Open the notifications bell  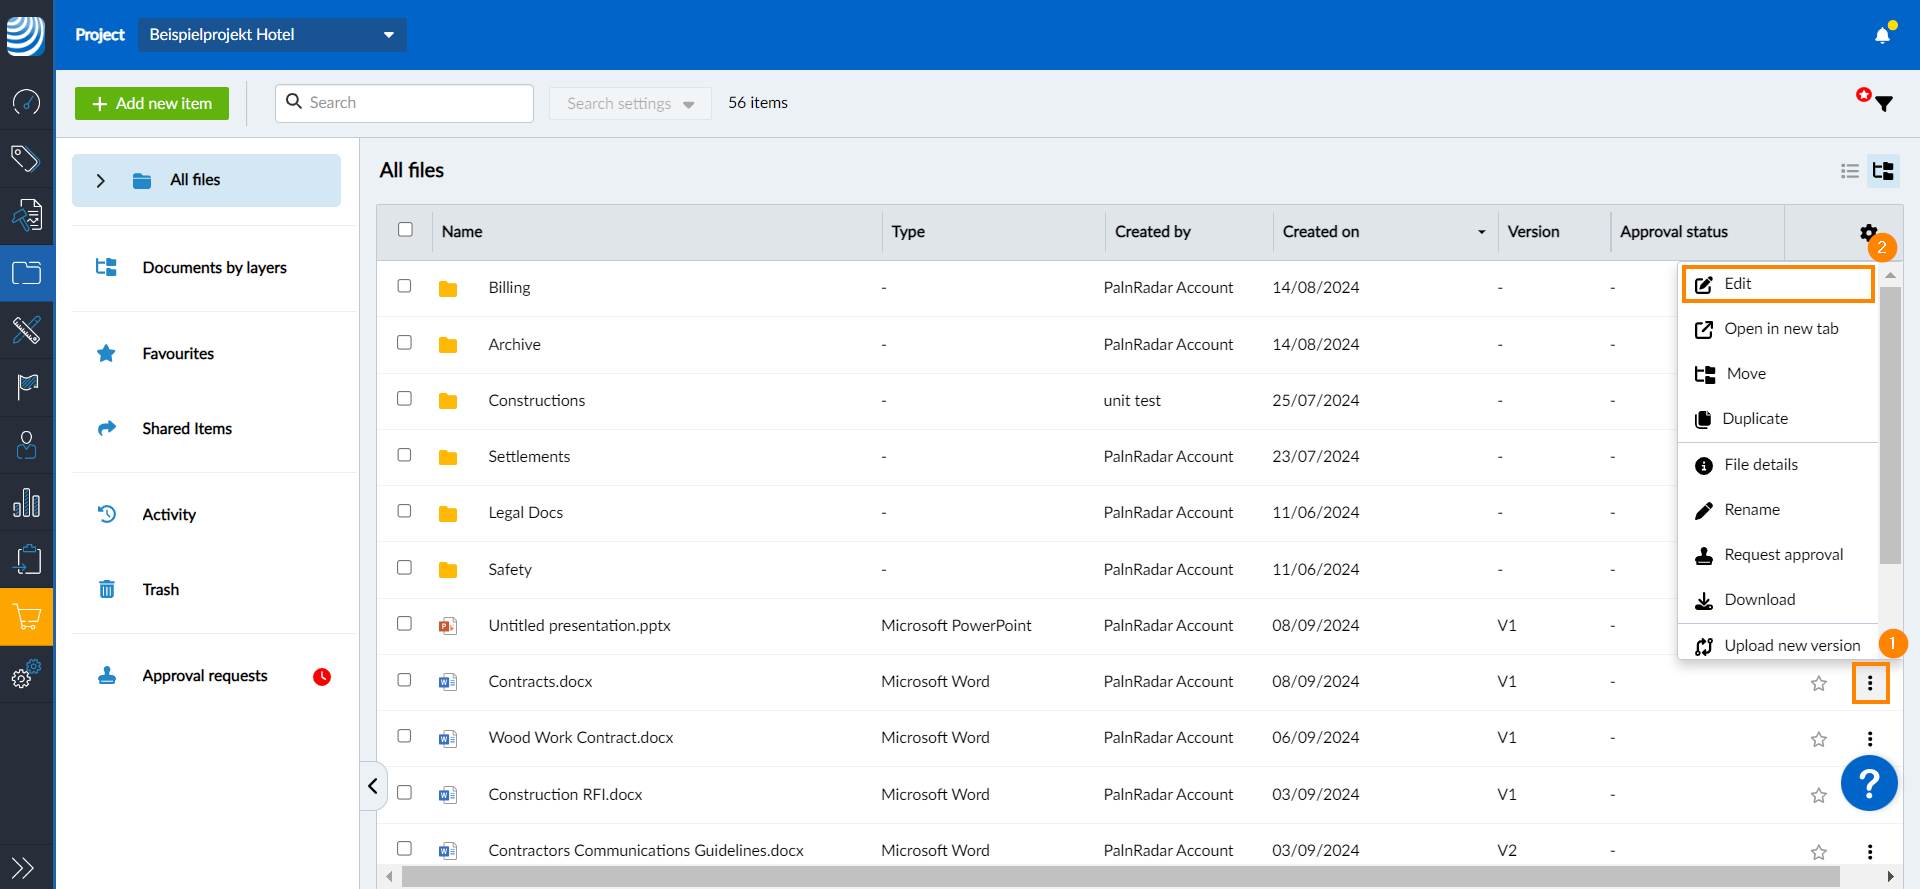(1882, 35)
